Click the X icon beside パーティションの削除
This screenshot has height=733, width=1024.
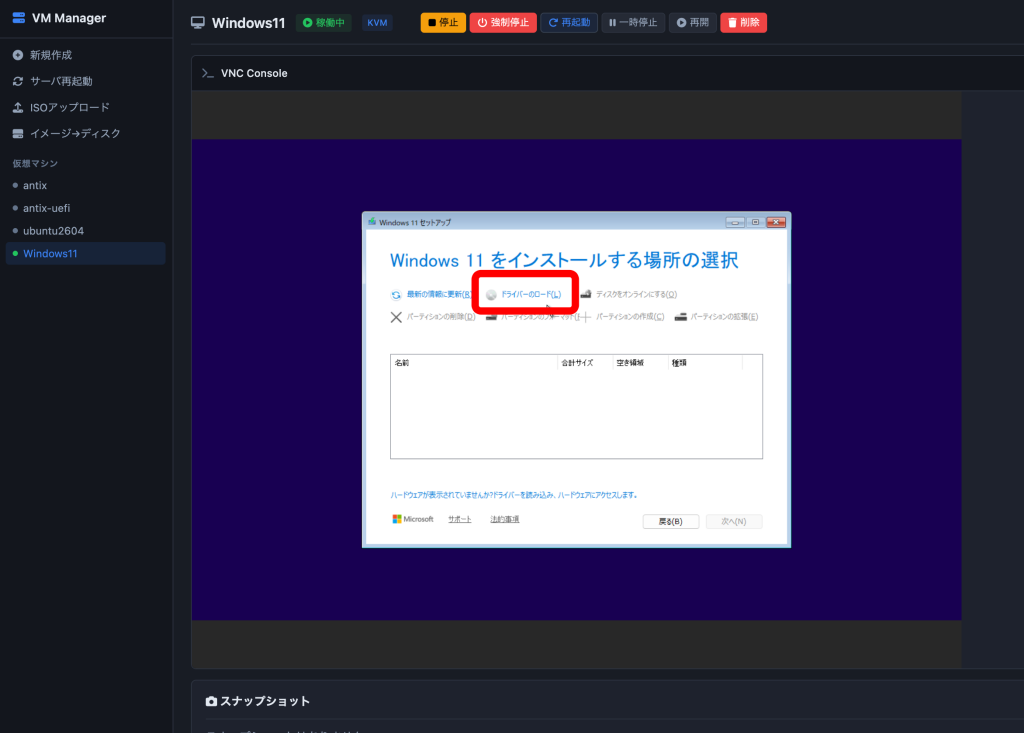(396, 318)
